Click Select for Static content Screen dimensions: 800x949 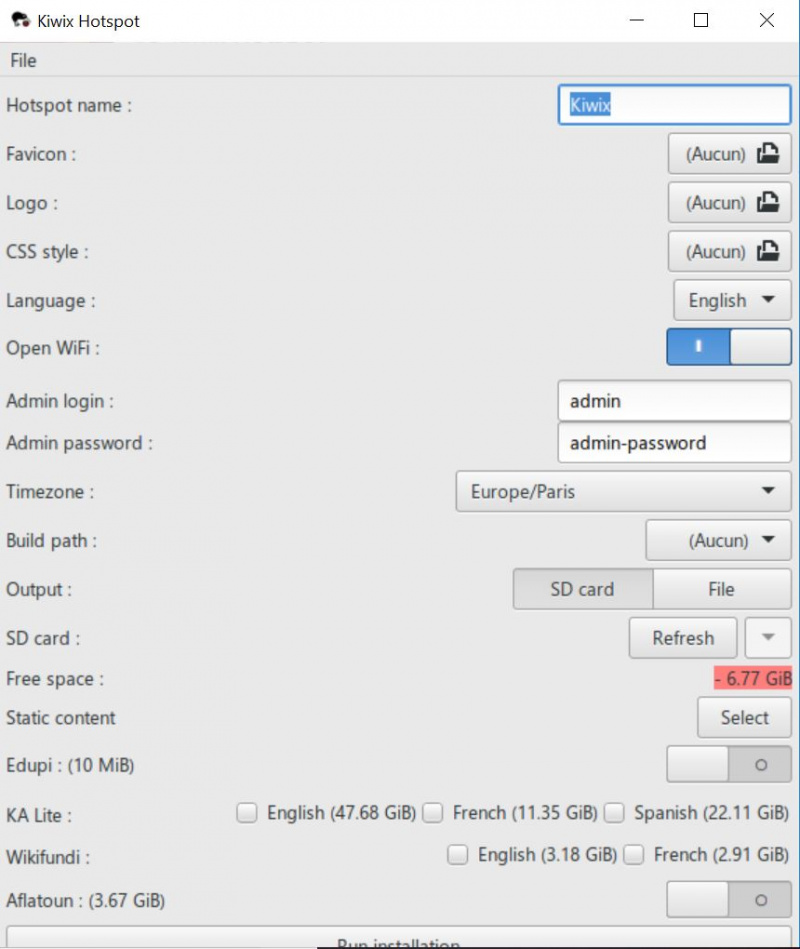(744, 717)
